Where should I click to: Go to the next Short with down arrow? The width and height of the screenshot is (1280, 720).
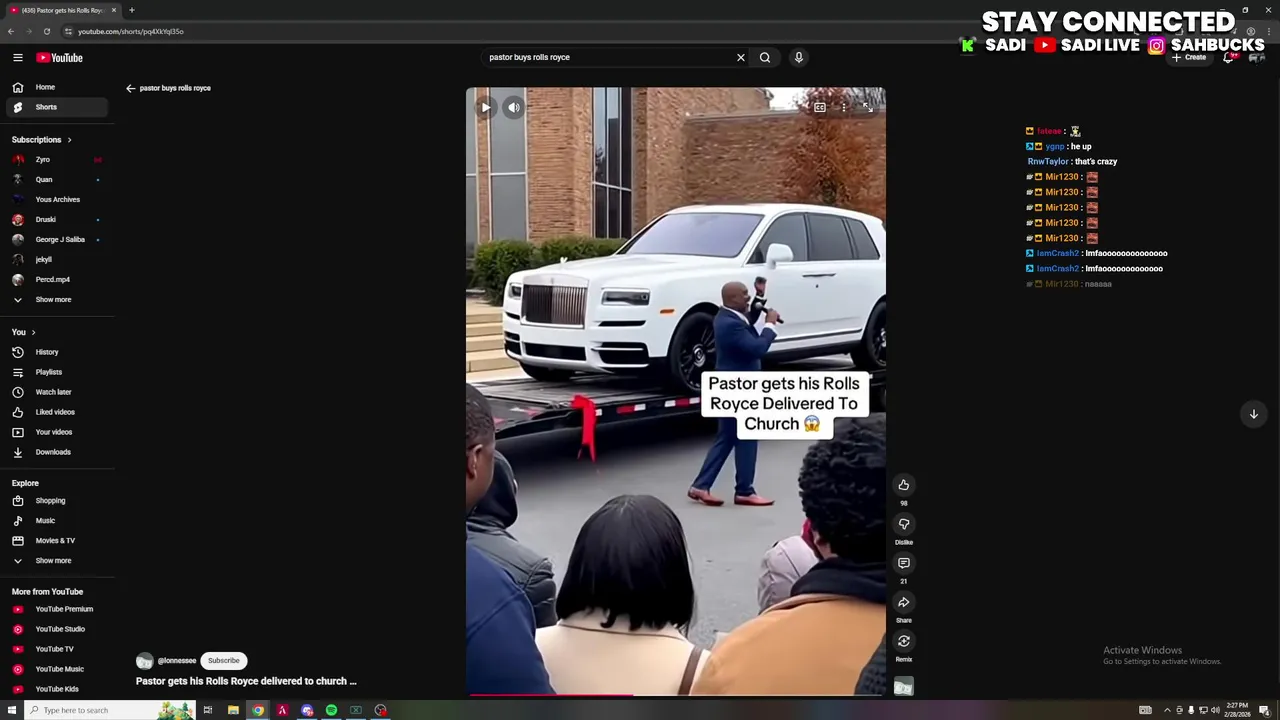click(1253, 414)
